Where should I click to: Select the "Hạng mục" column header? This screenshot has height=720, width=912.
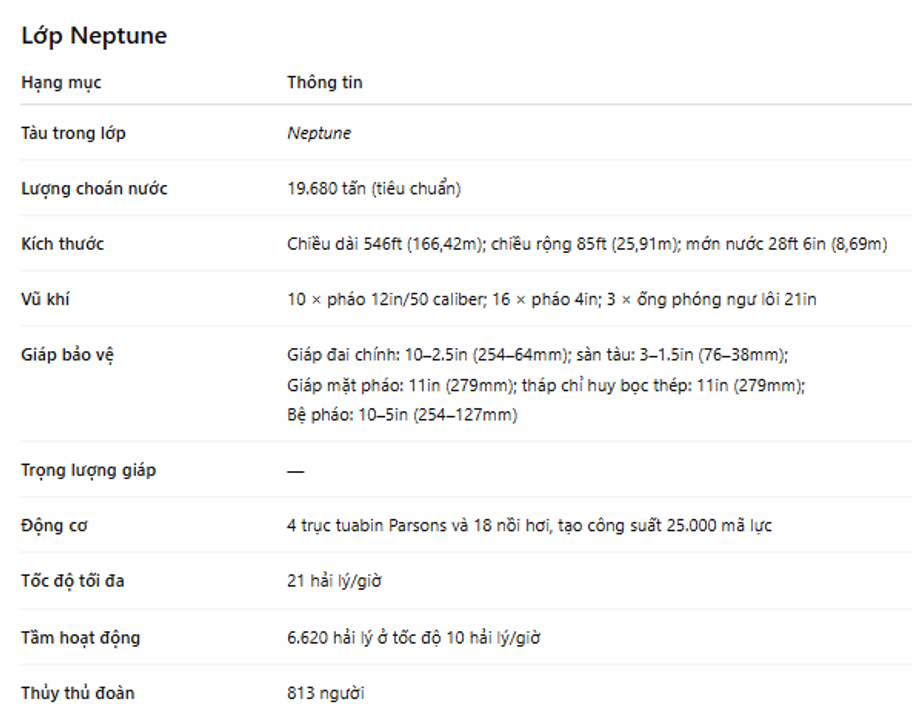(61, 82)
